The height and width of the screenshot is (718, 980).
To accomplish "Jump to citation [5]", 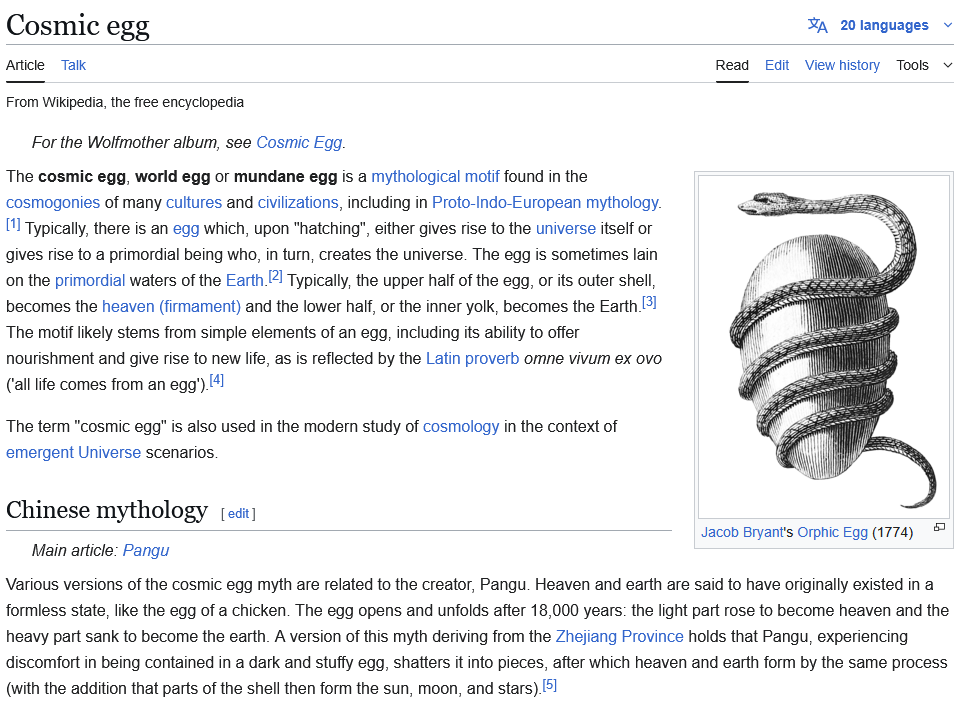I will [549, 684].
